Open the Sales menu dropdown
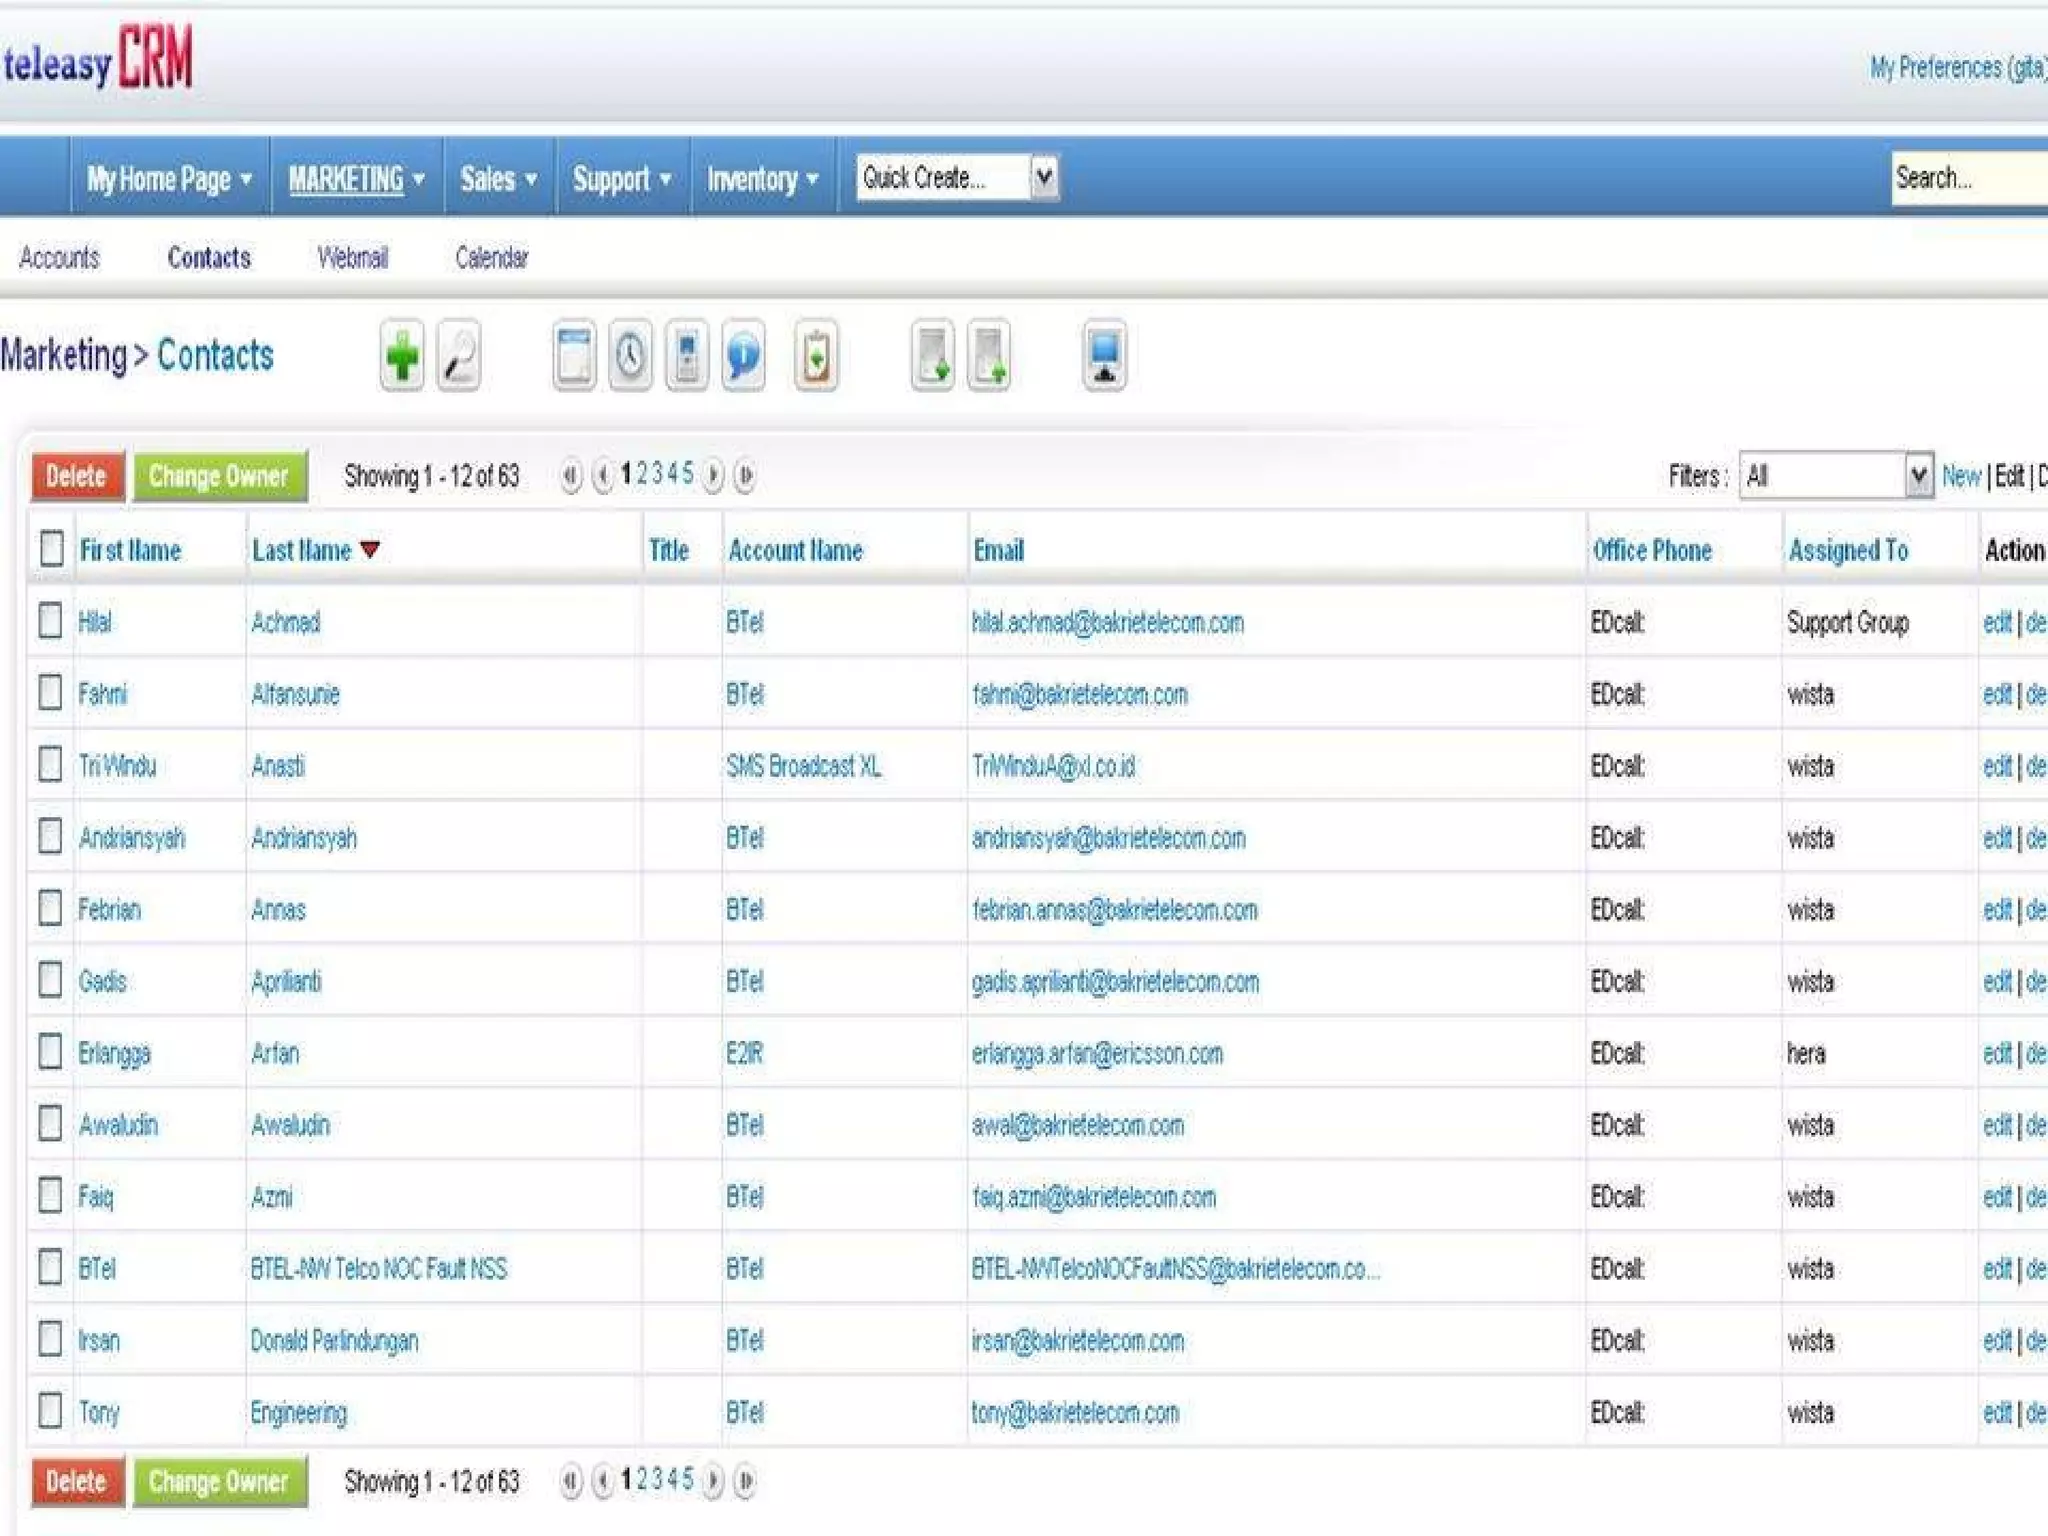This screenshot has height=1536, width=2048. 498,179
